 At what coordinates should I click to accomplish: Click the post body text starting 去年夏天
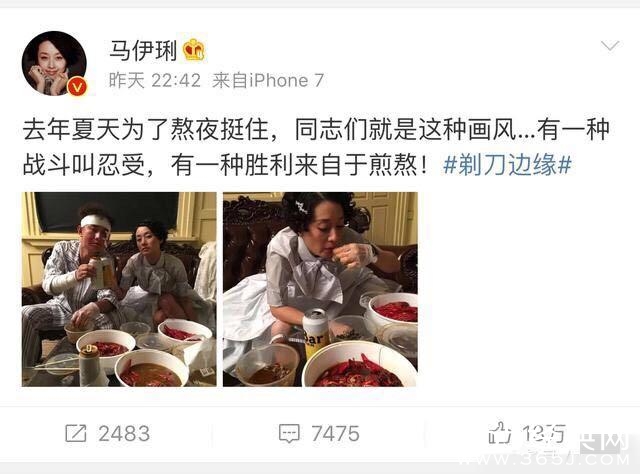316,147
